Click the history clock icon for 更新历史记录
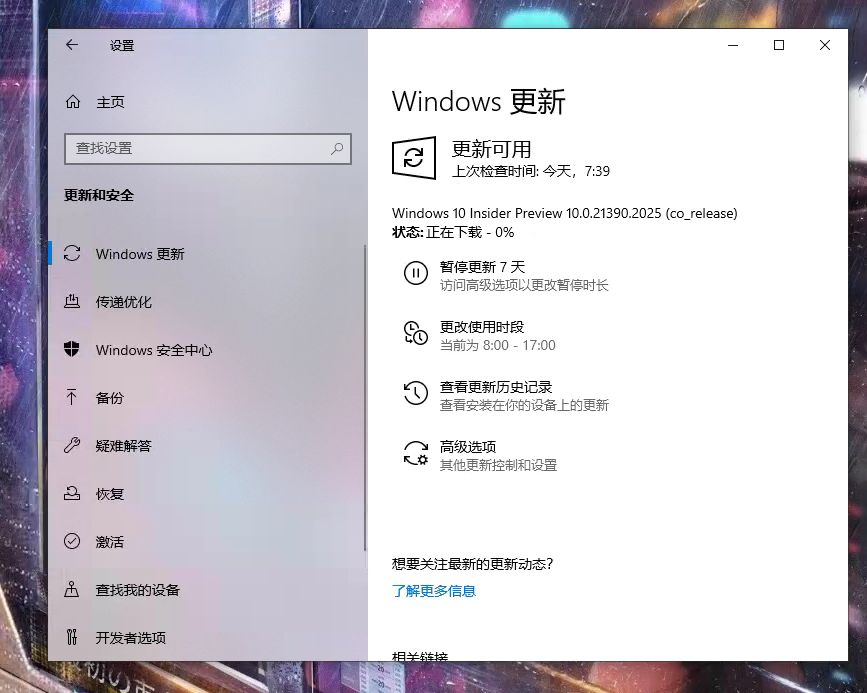 click(416, 393)
